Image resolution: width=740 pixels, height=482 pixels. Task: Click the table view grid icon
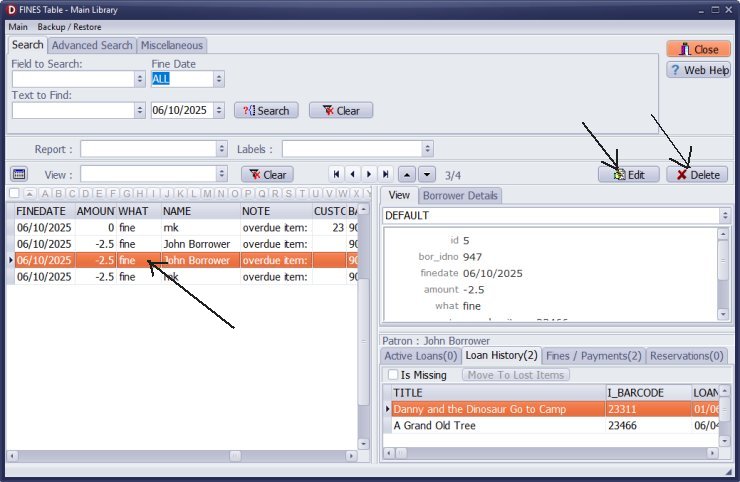click(18, 174)
